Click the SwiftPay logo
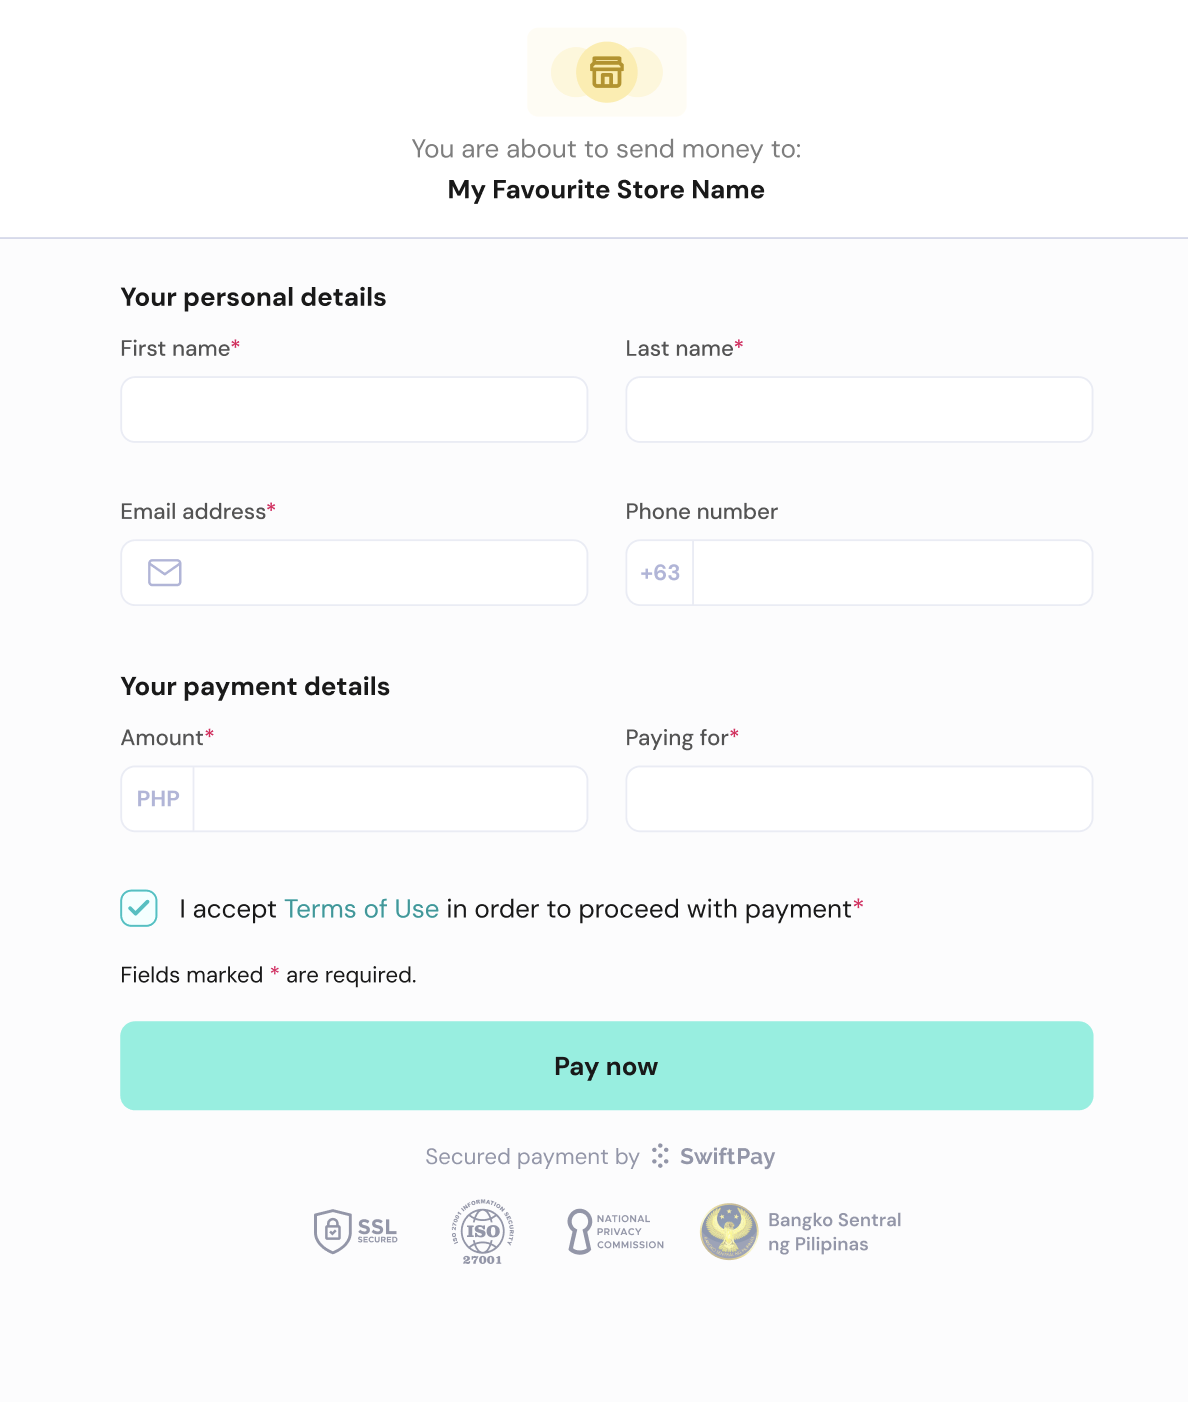This screenshot has height=1402, width=1188. 714,1156
